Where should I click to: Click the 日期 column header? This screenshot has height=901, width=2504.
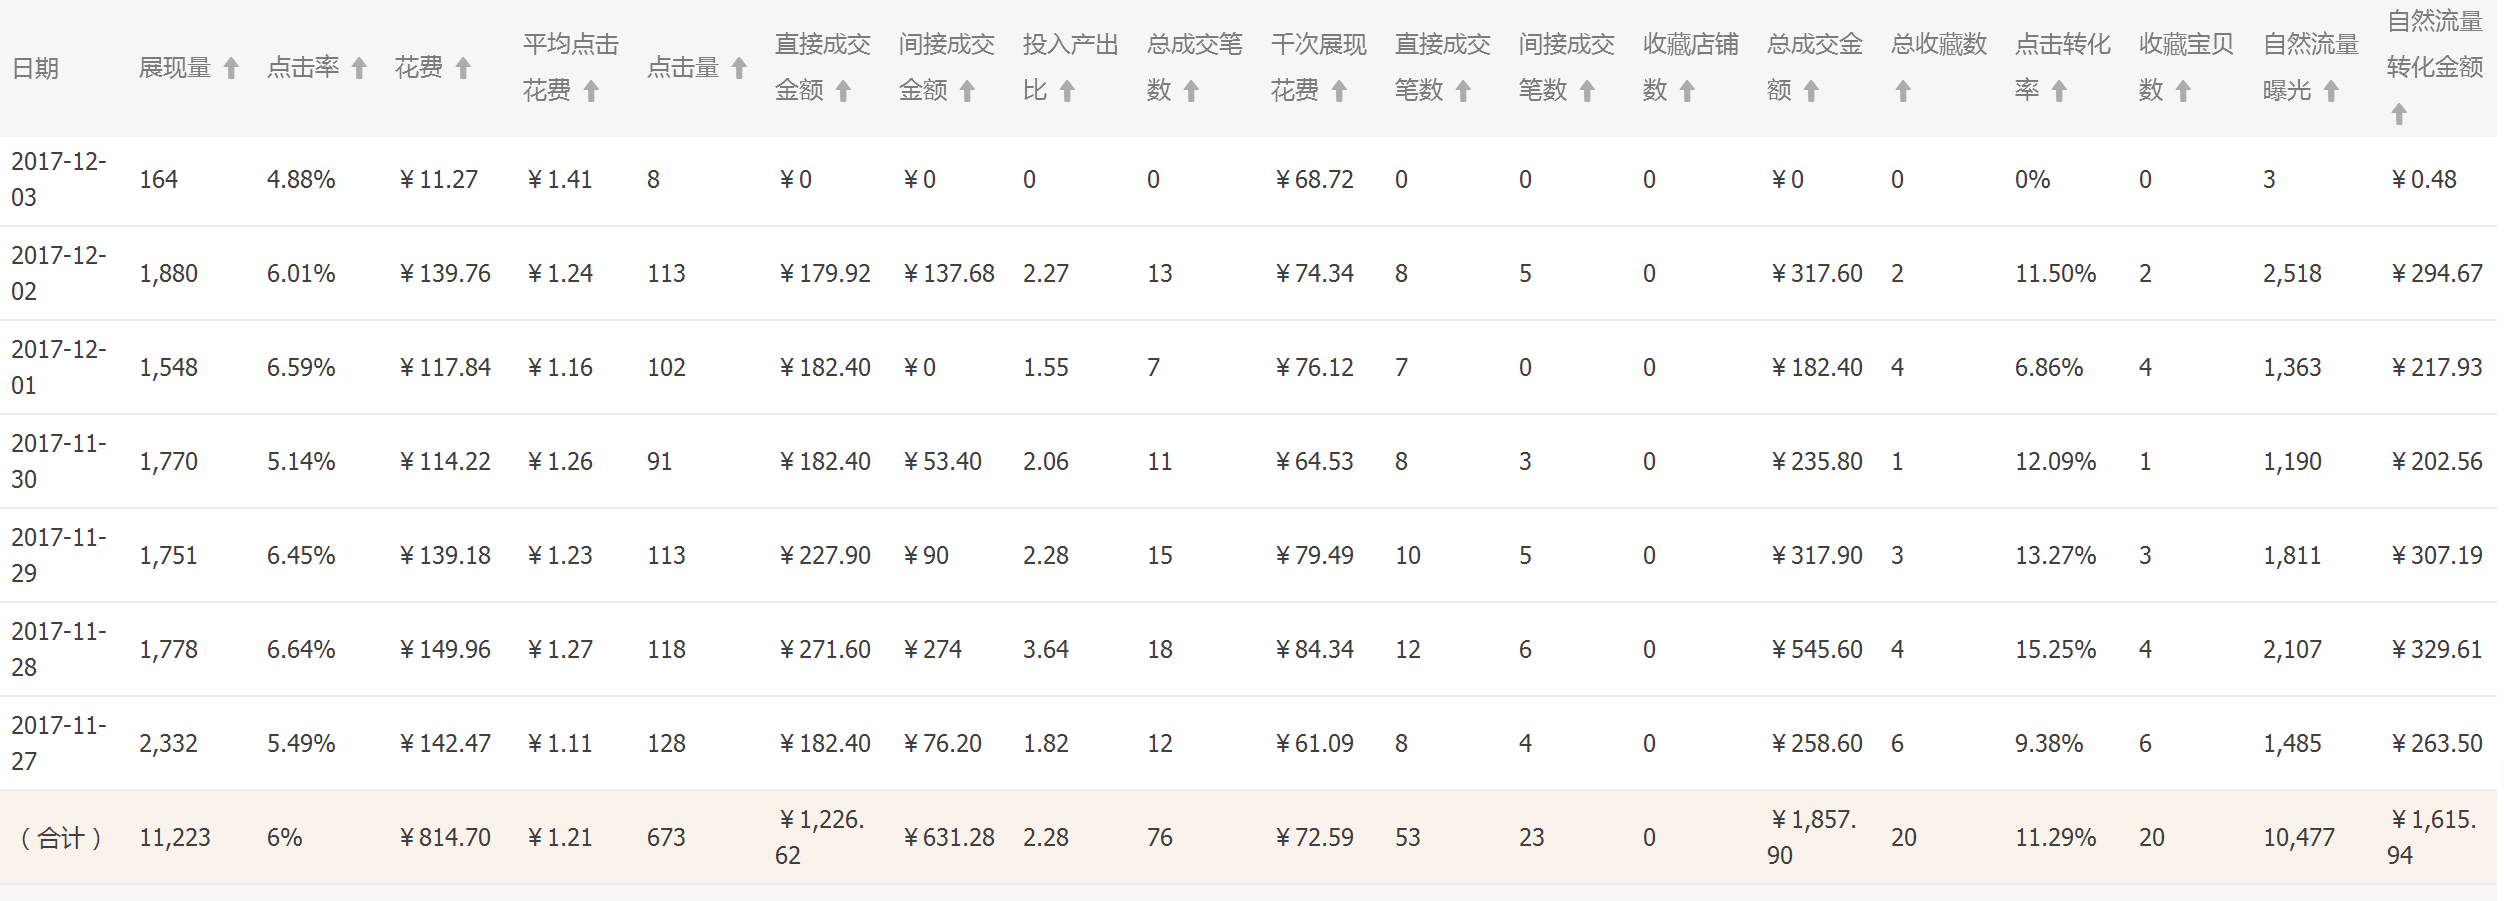click(35, 68)
